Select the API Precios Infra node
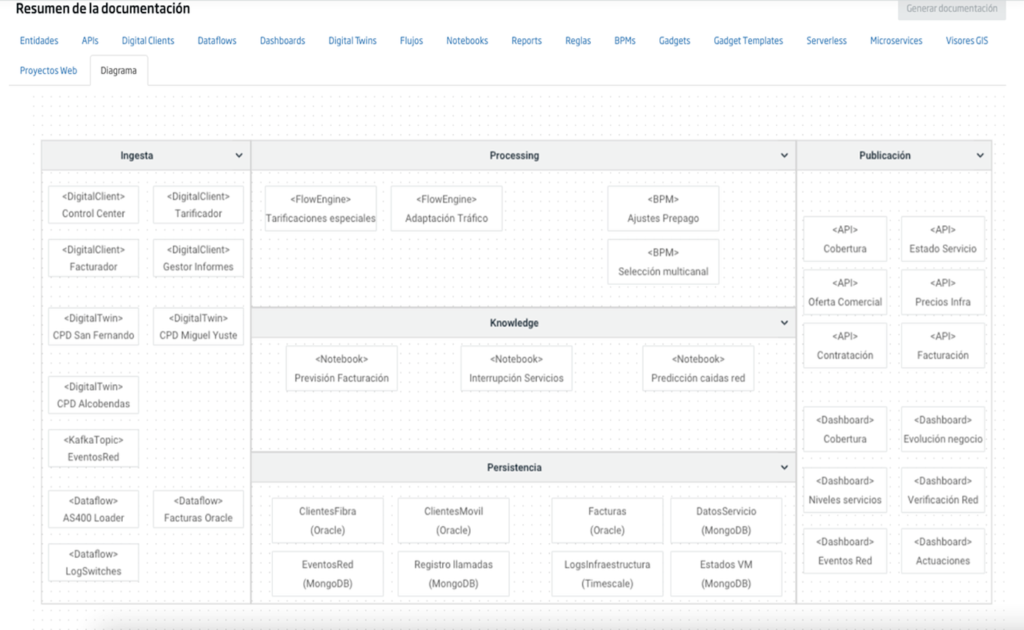 [x=943, y=292]
